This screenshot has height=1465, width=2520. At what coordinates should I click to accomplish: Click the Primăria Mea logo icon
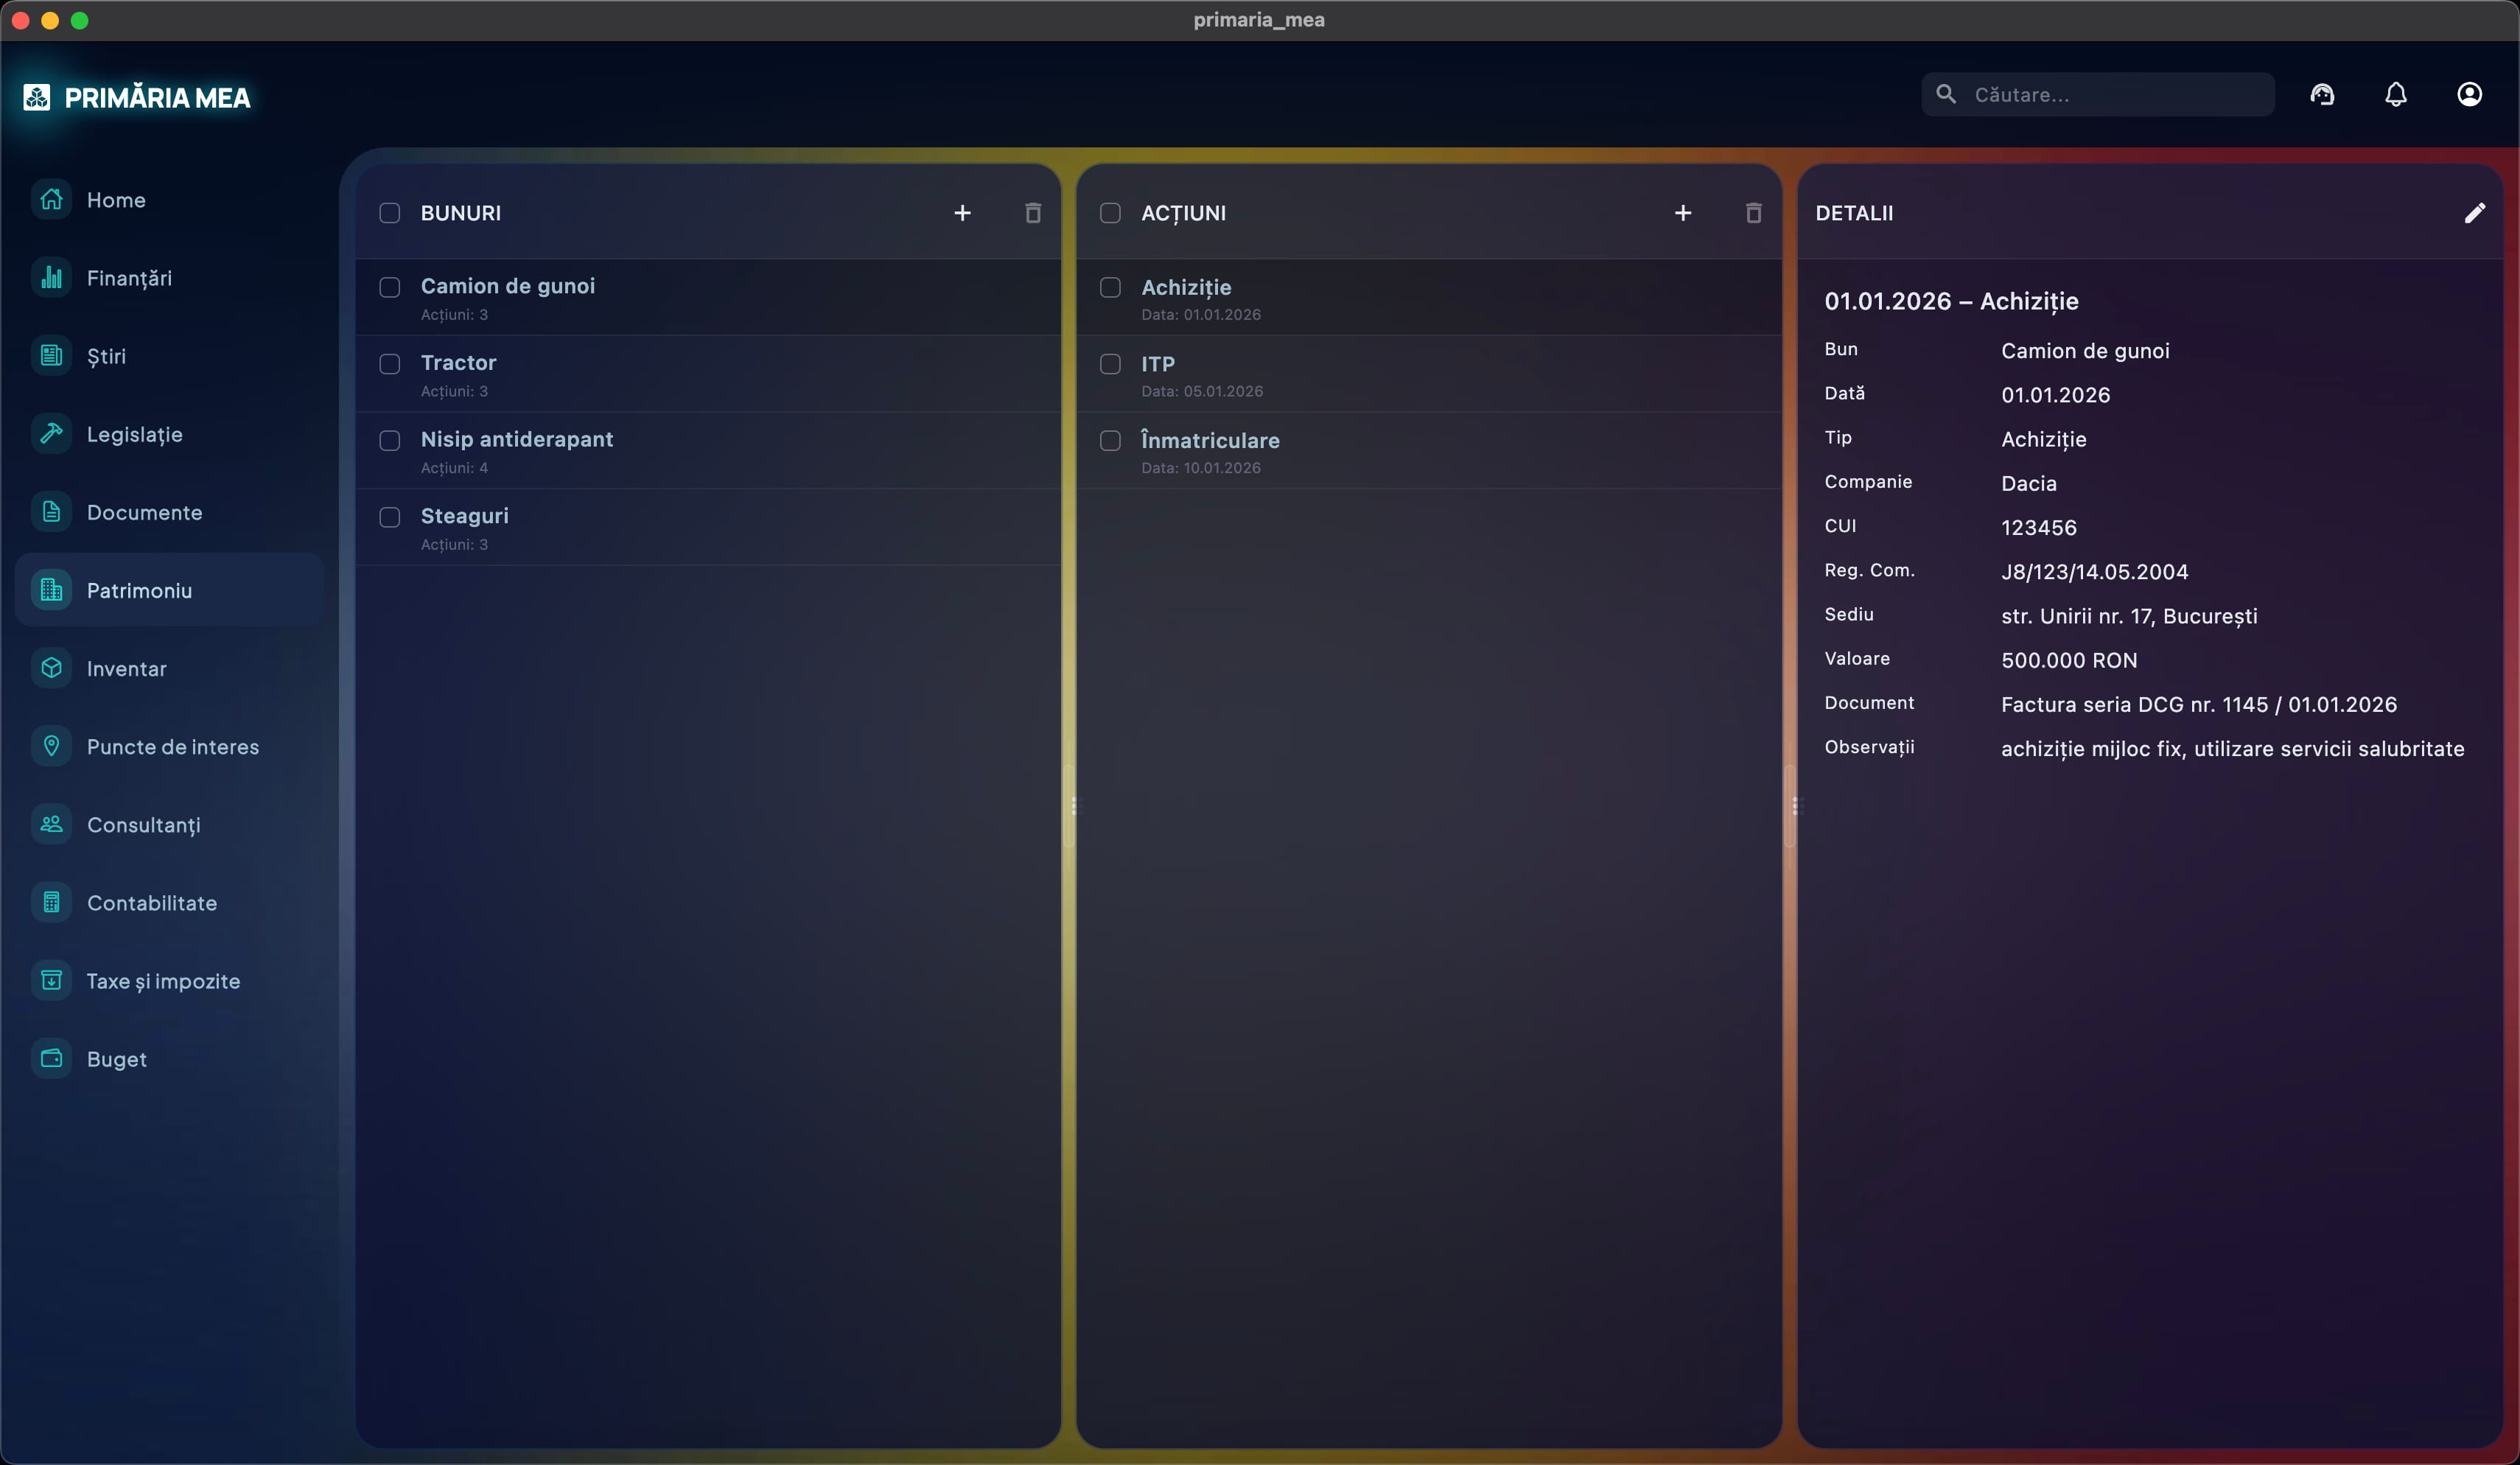pos(37,97)
